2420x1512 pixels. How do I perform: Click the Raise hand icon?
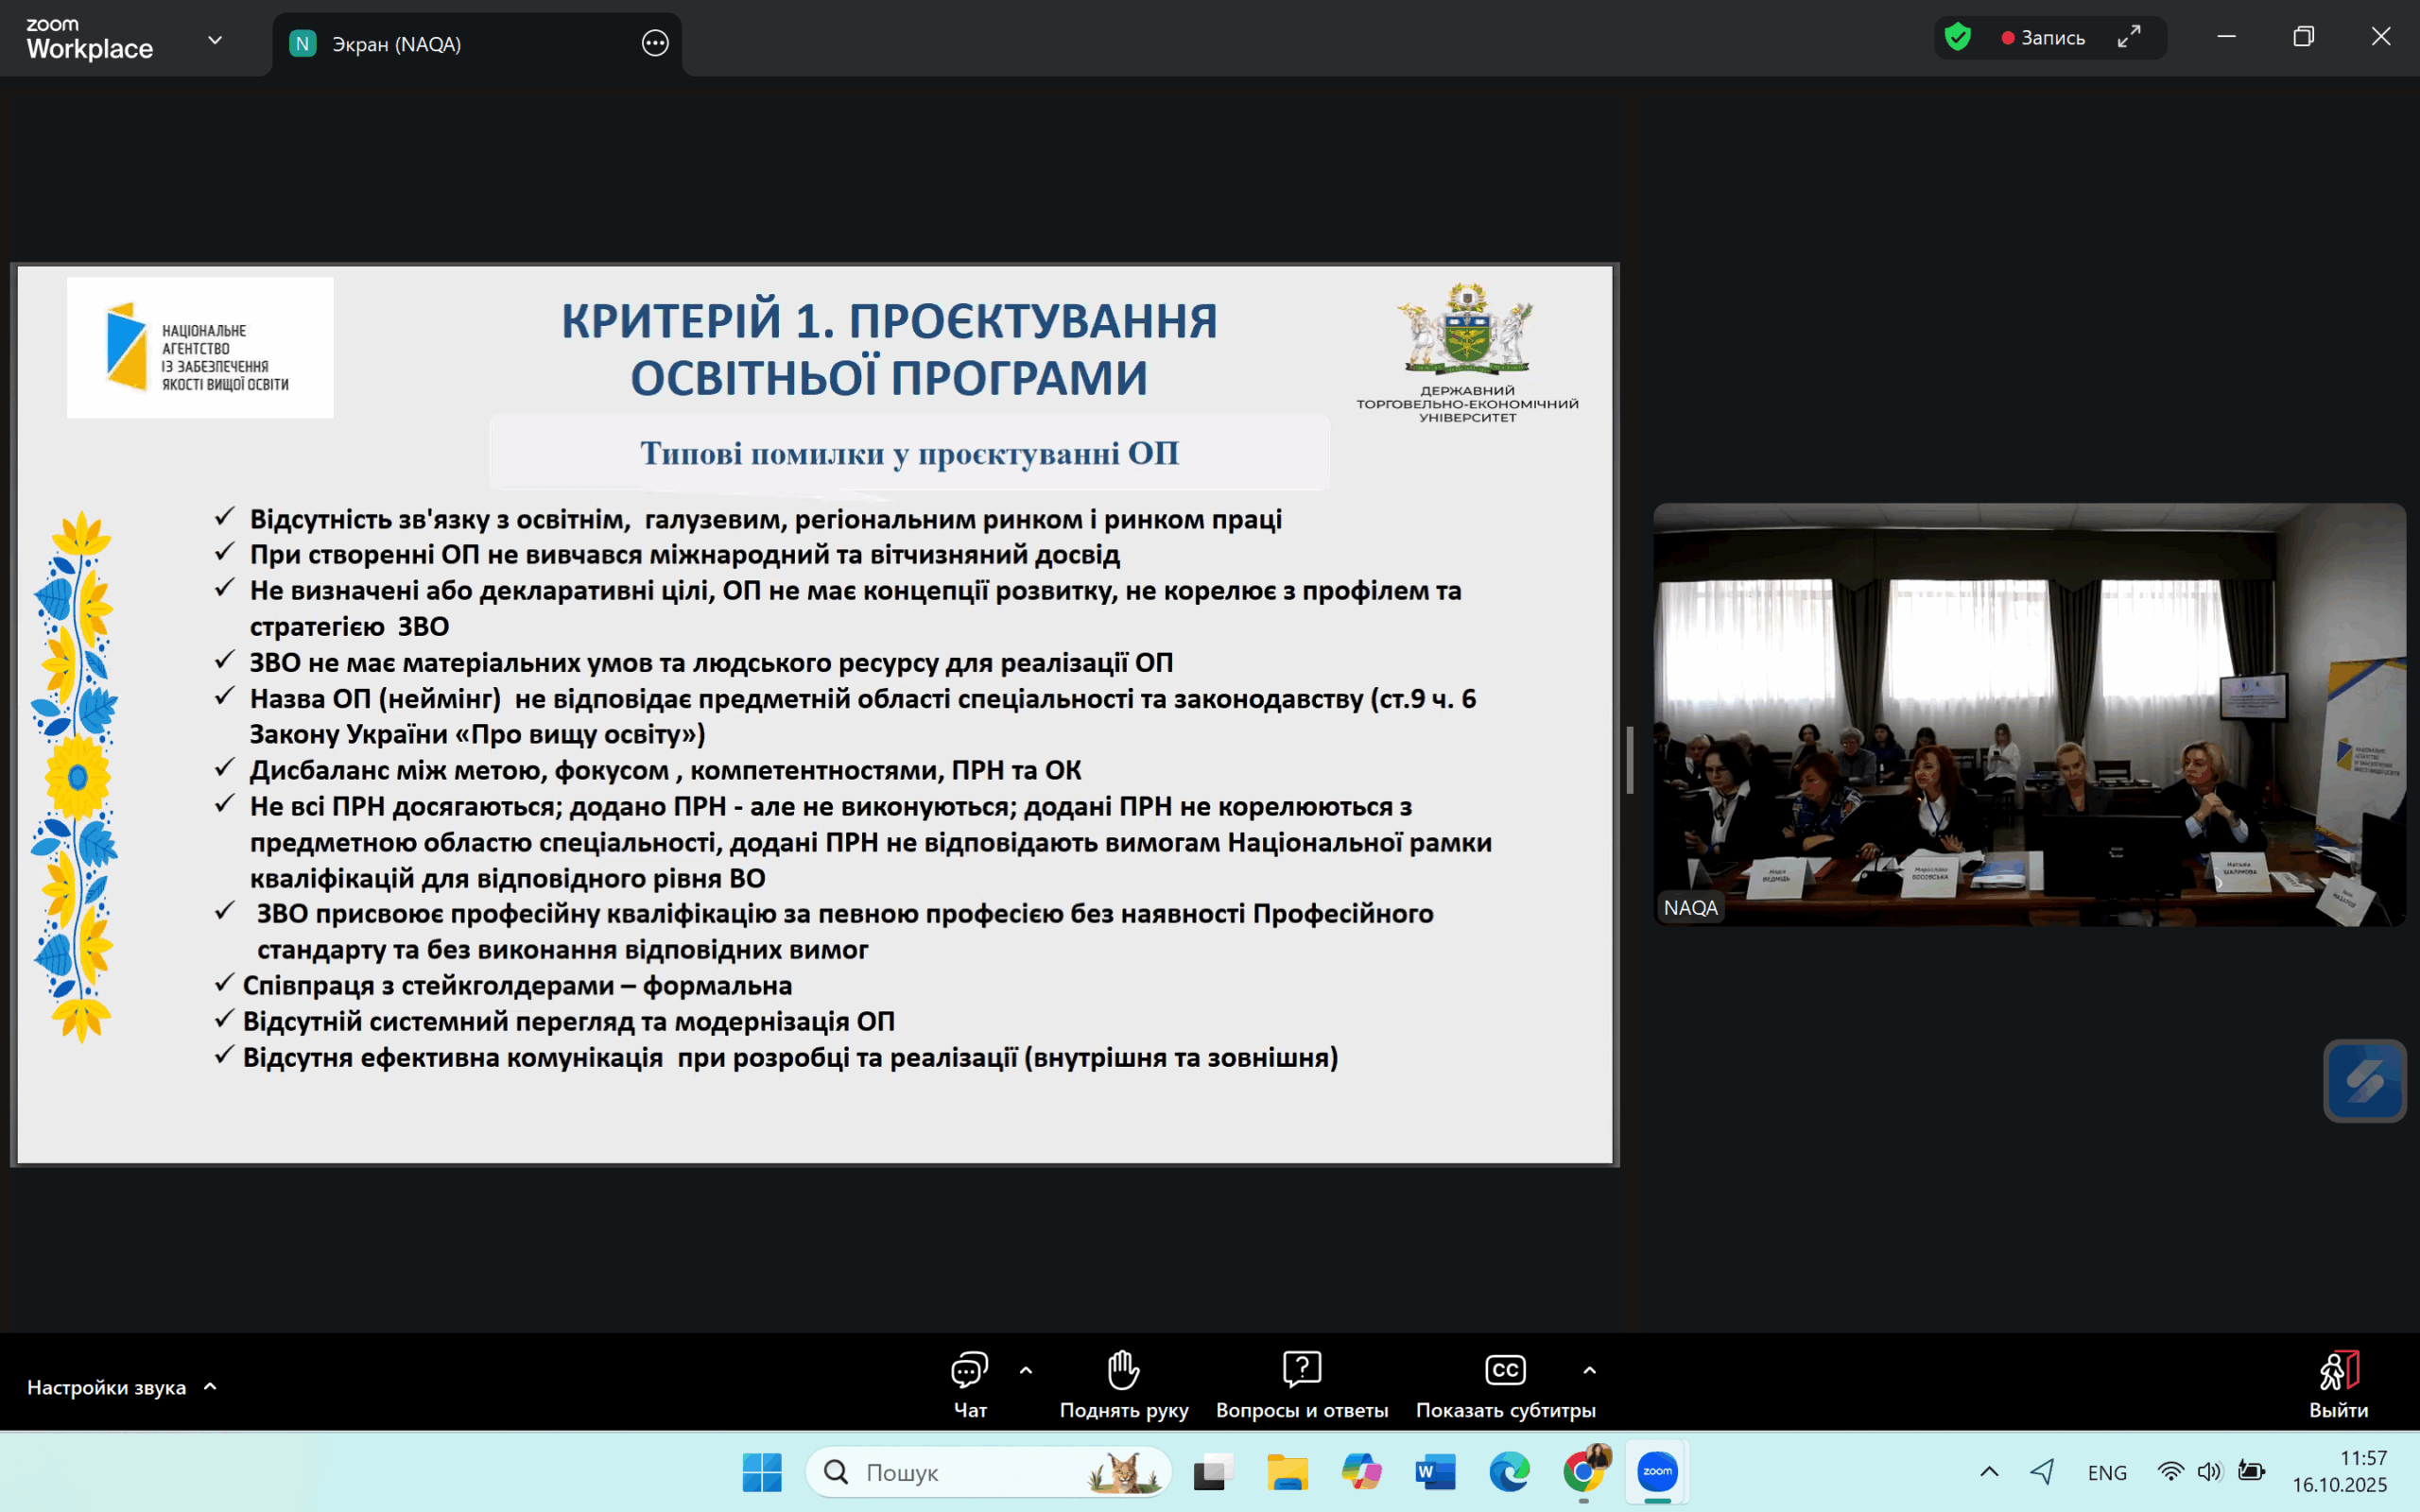pyautogui.click(x=1123, y=1371)
